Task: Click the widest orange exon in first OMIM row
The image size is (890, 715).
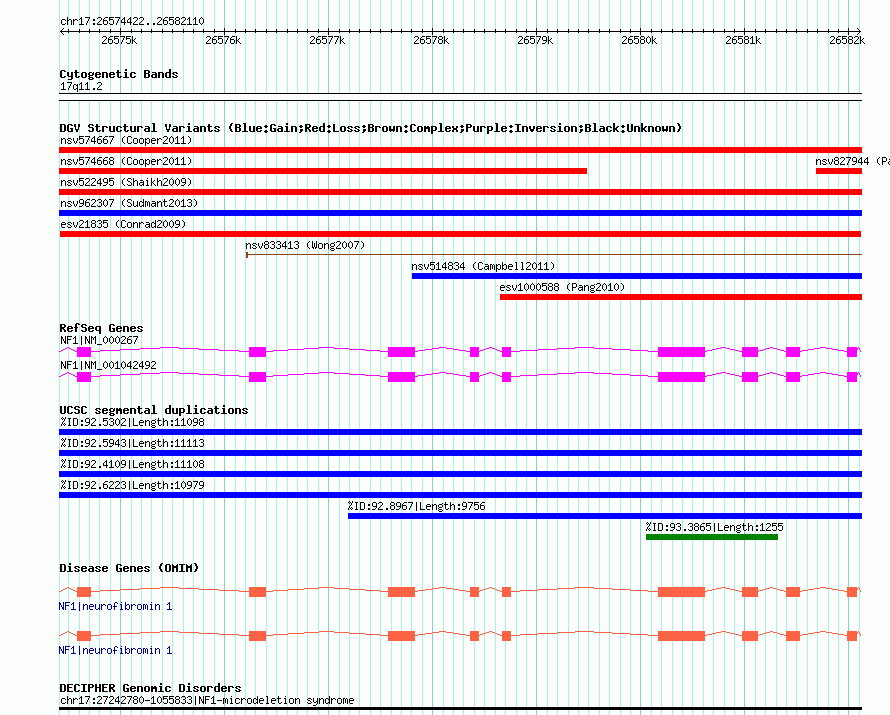Action: pyautogui.click(x=681, y=592)
